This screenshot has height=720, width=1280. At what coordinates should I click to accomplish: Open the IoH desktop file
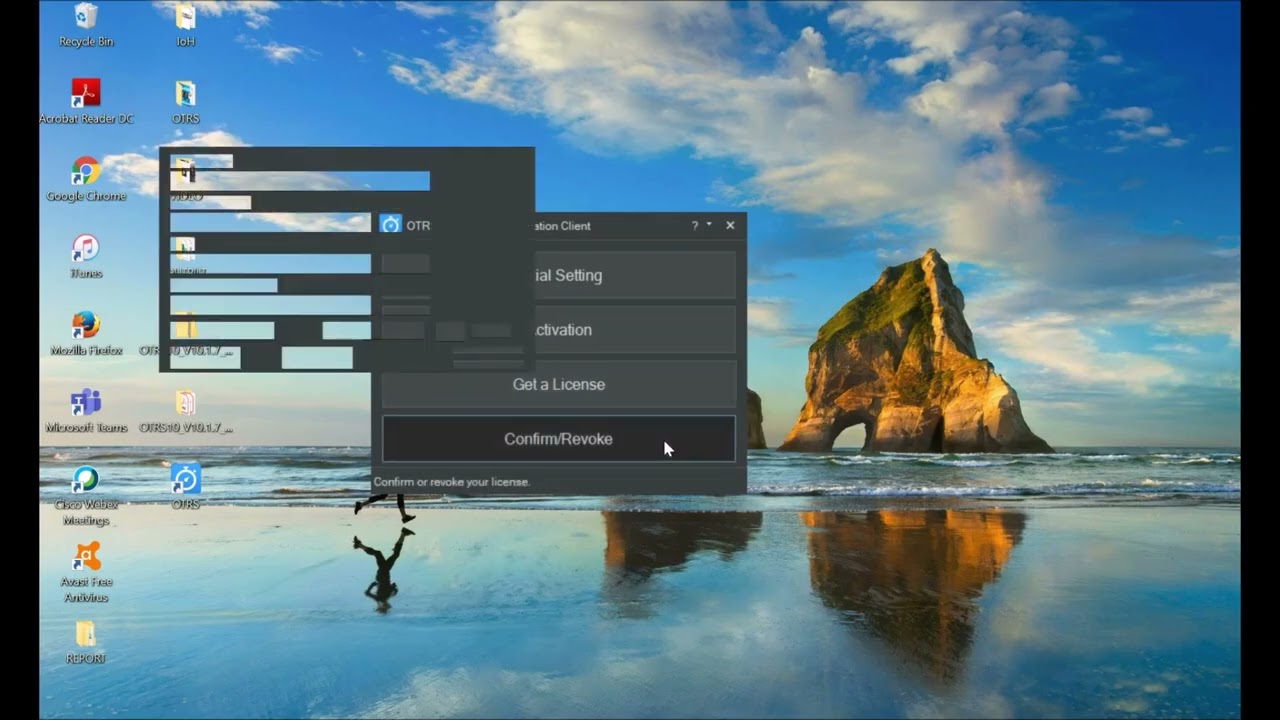coord(185,25)
